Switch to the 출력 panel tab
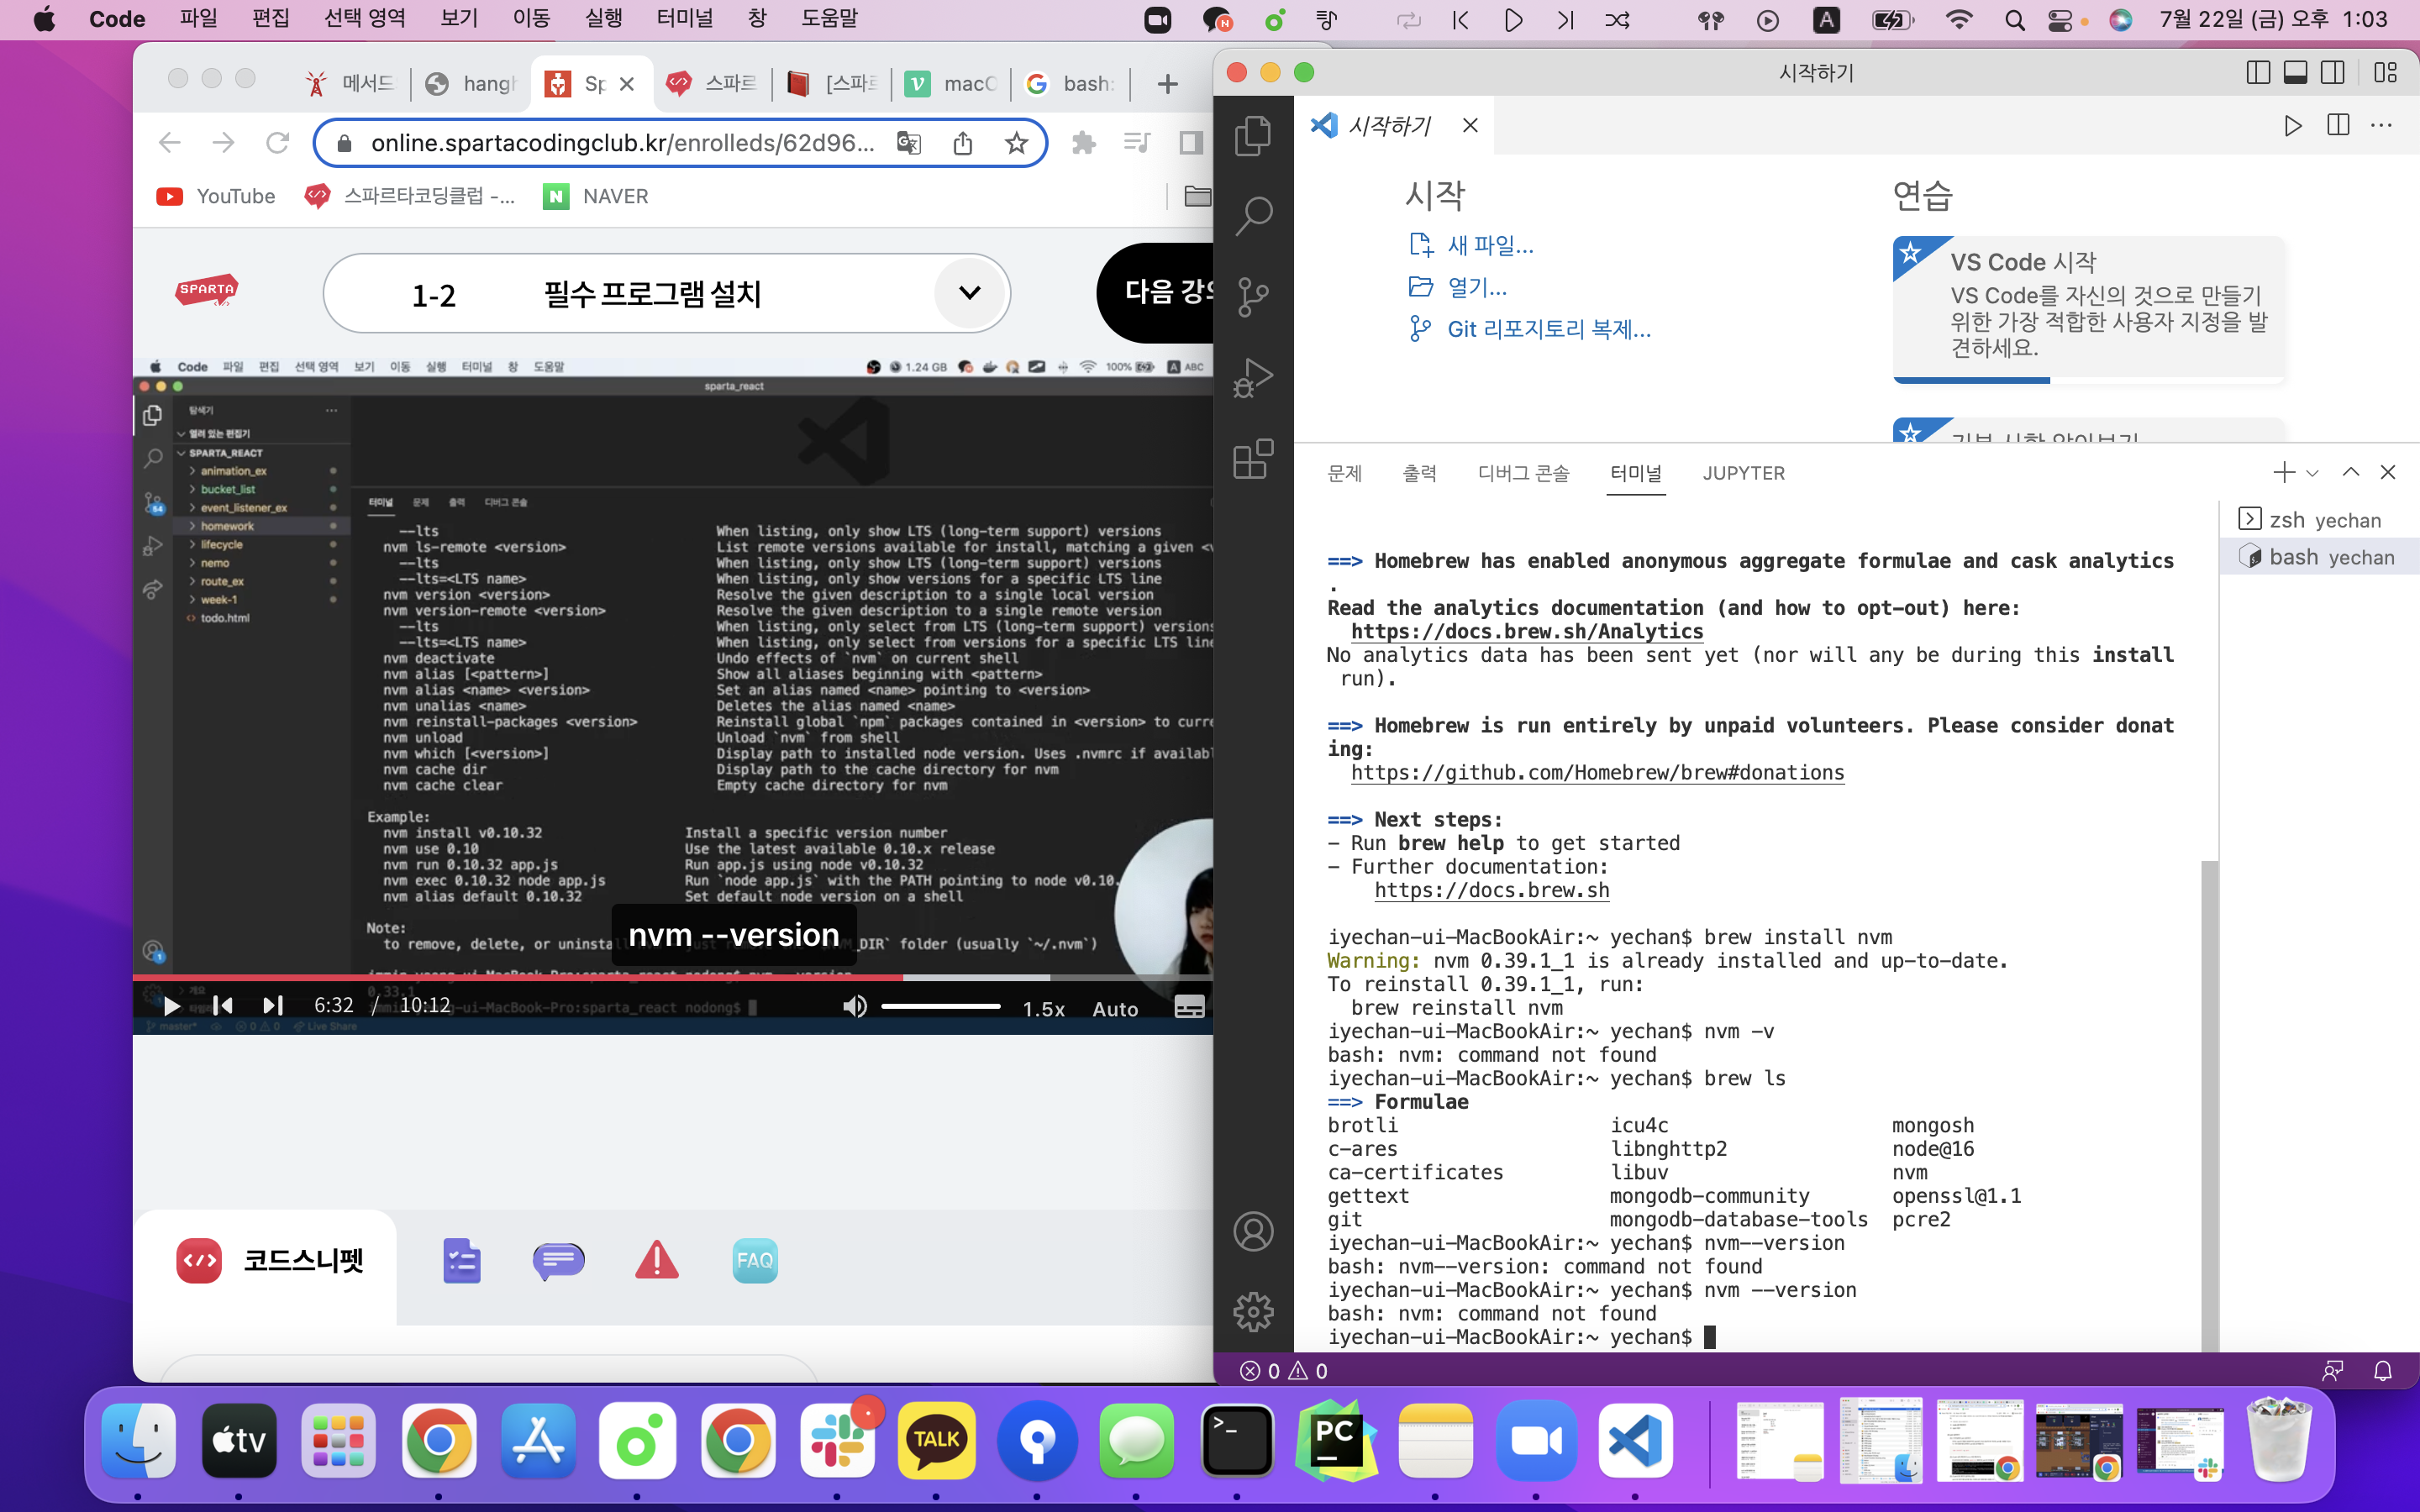The image size is (2420, 1512). click(x=1420, y=473)
